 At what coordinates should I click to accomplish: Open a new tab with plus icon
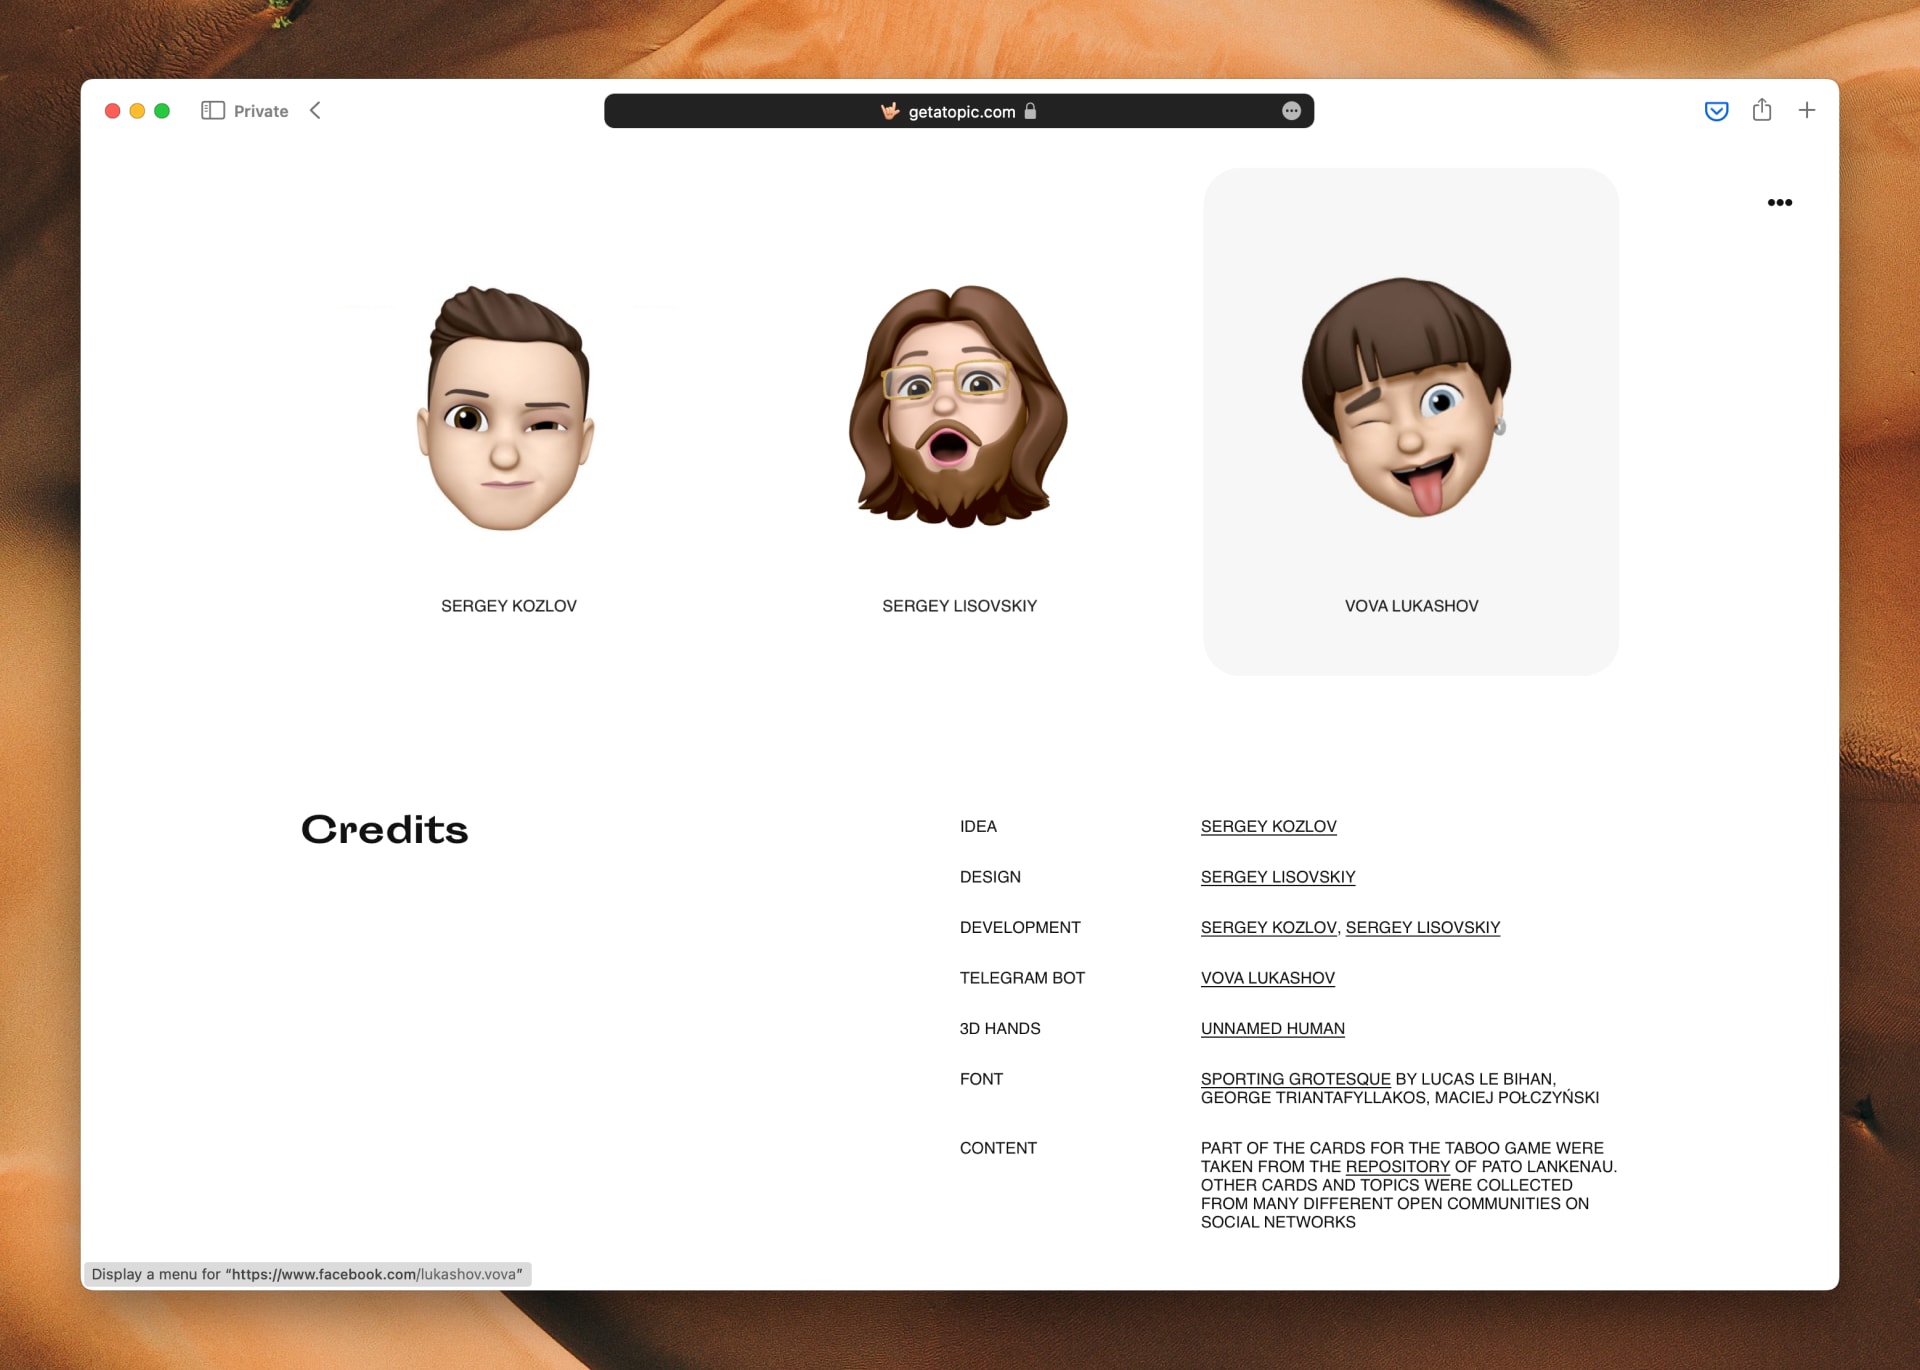click(x=1806, y=111)
